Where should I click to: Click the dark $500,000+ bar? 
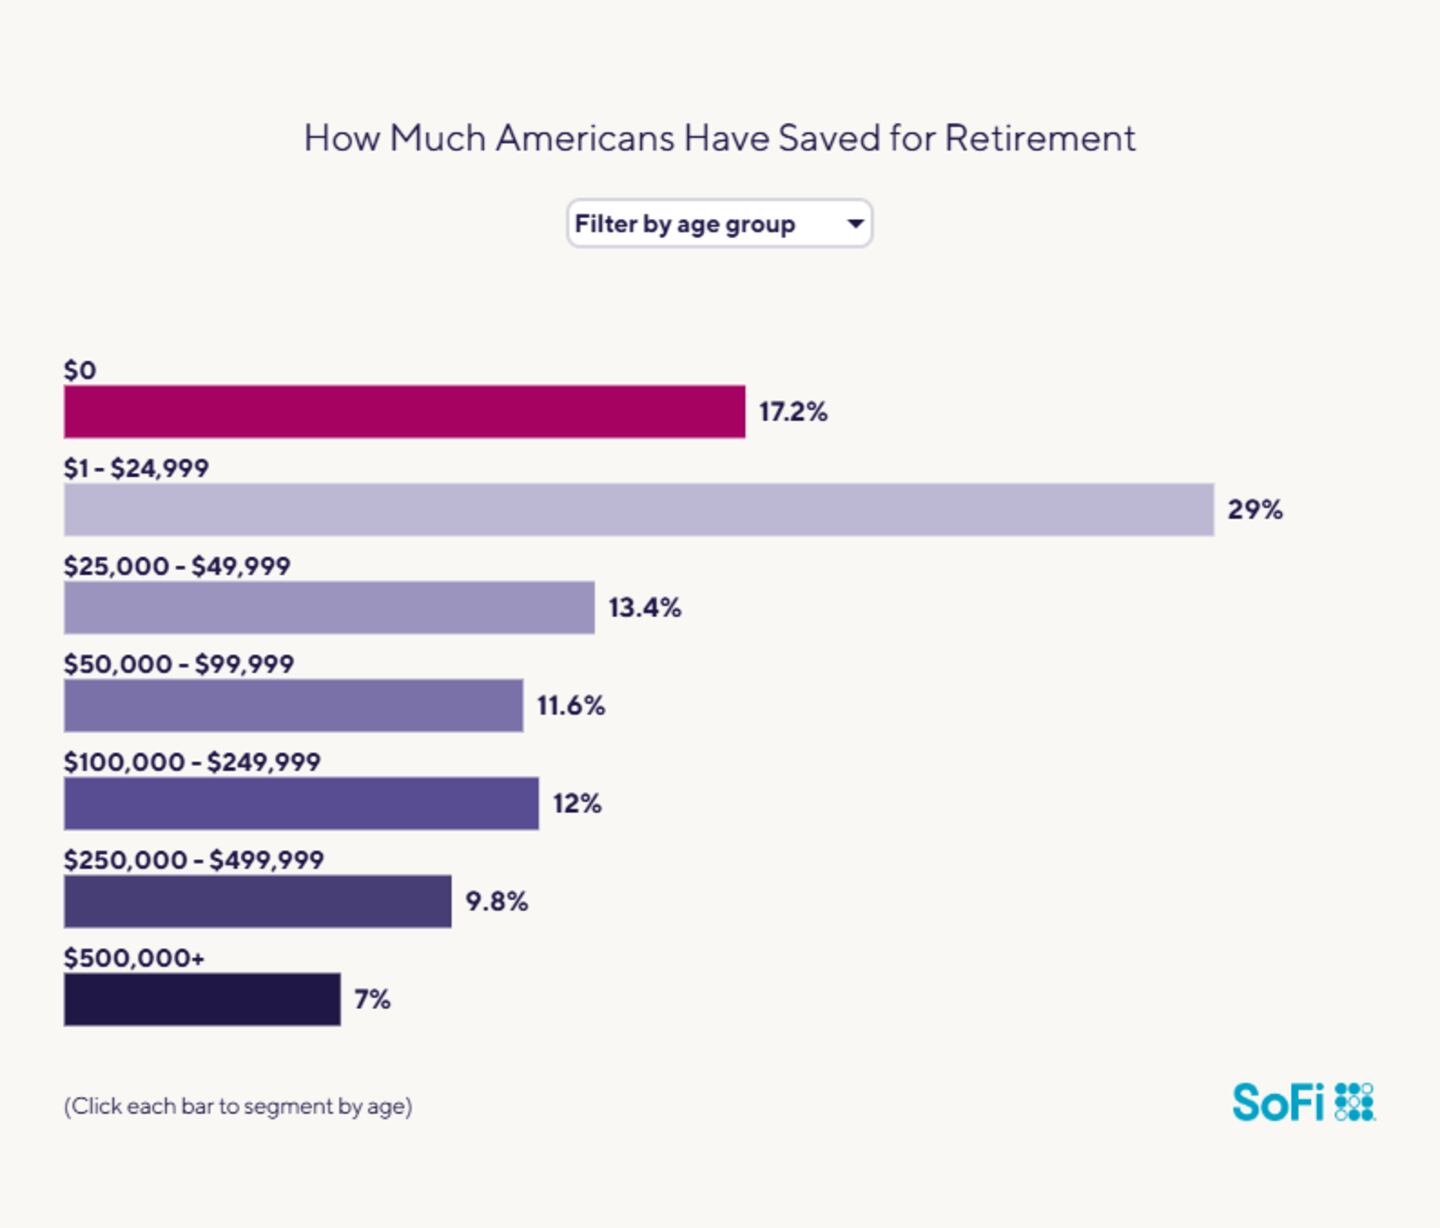tap(202, 1000)
